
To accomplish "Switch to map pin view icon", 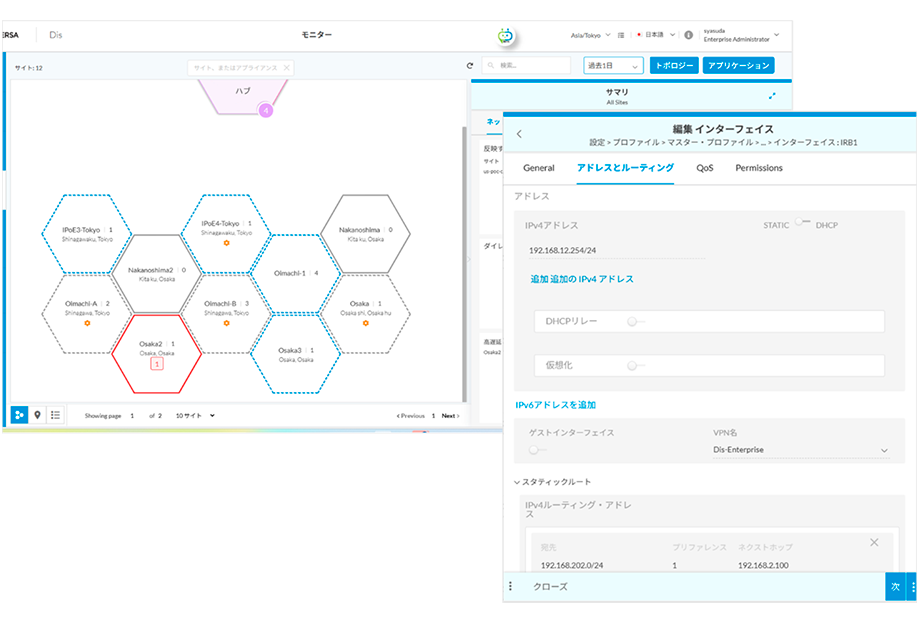I will pos(38,415).
